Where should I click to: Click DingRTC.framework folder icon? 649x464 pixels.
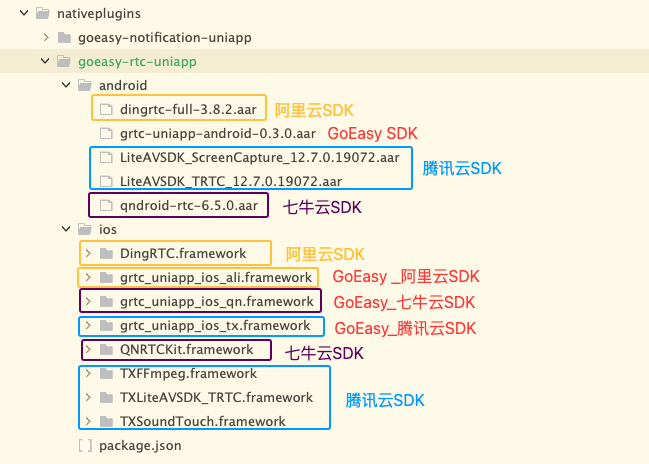pos(106,253)
